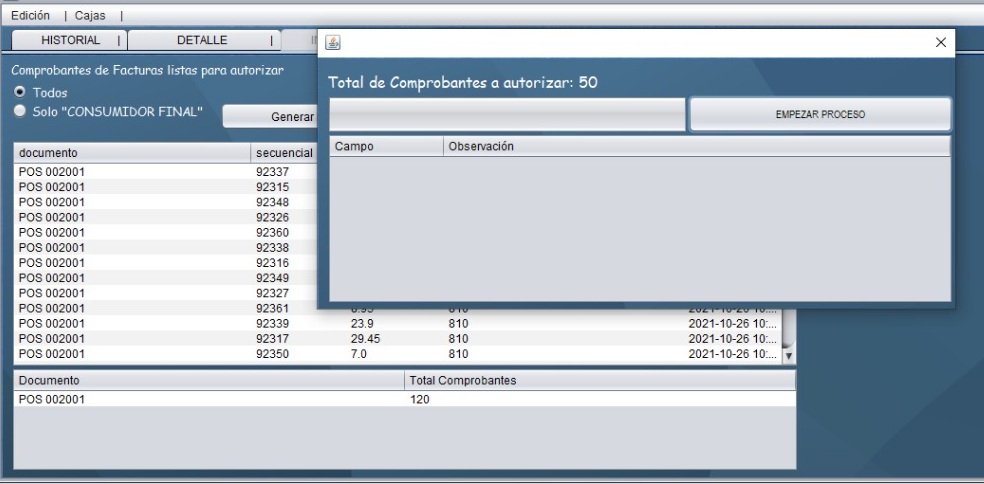The height and width of the screenshot is (484, 984).
Task: Close the comprobantes authorization dialog
Action: (x=940, y=42)
